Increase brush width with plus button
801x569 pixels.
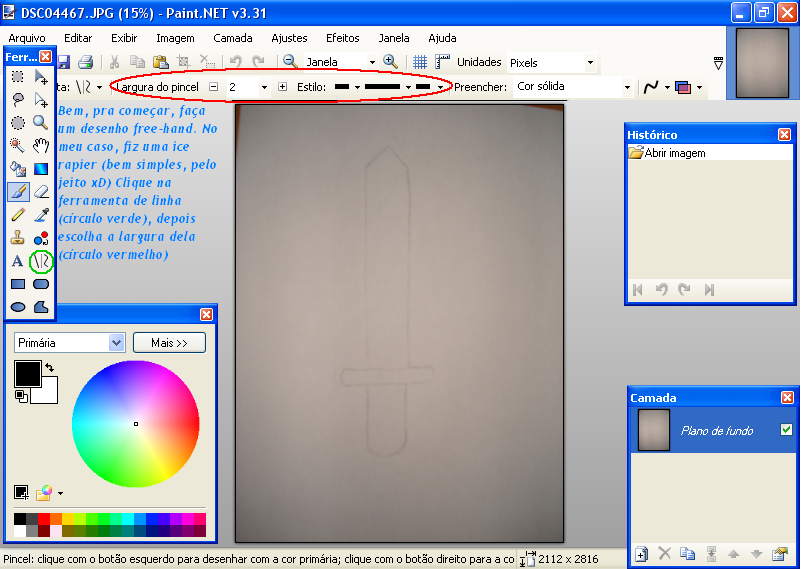tap(283, 87)
